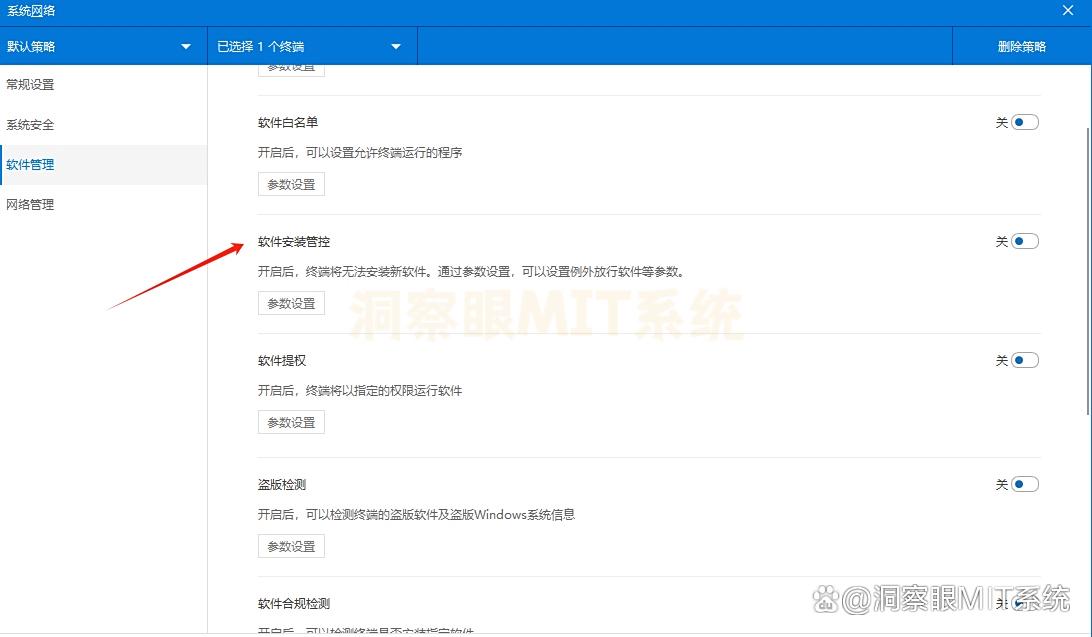
Task: Click 参数设置 under 软件白名单
Action: (291, 184)
